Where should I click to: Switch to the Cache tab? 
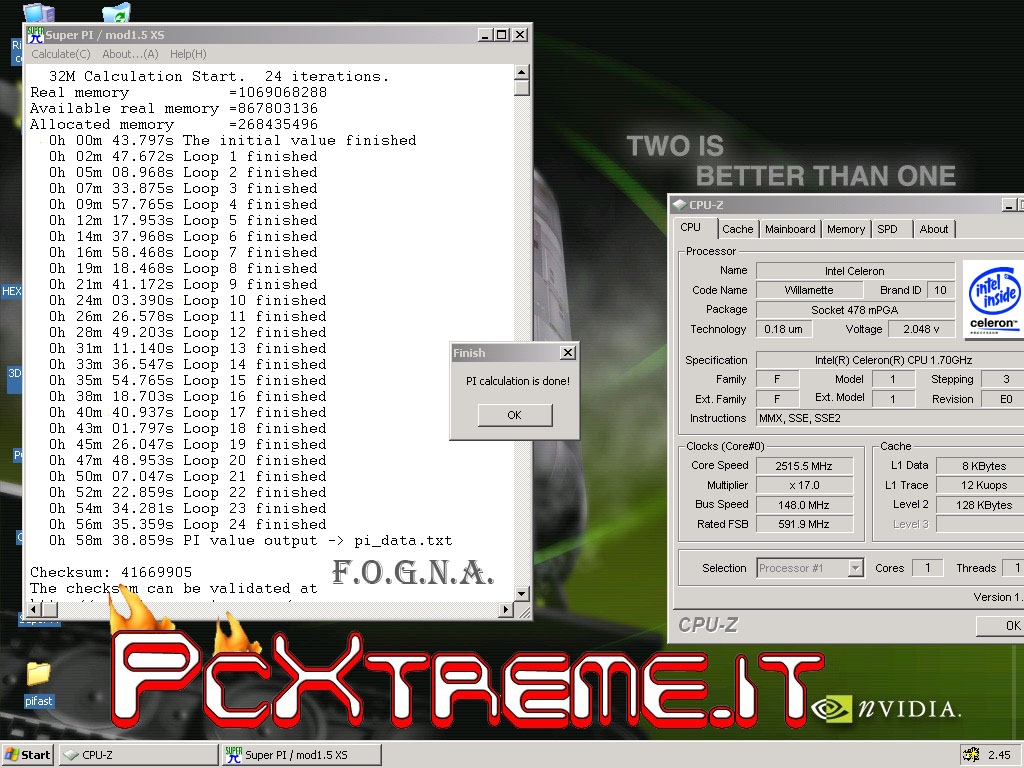738,229
